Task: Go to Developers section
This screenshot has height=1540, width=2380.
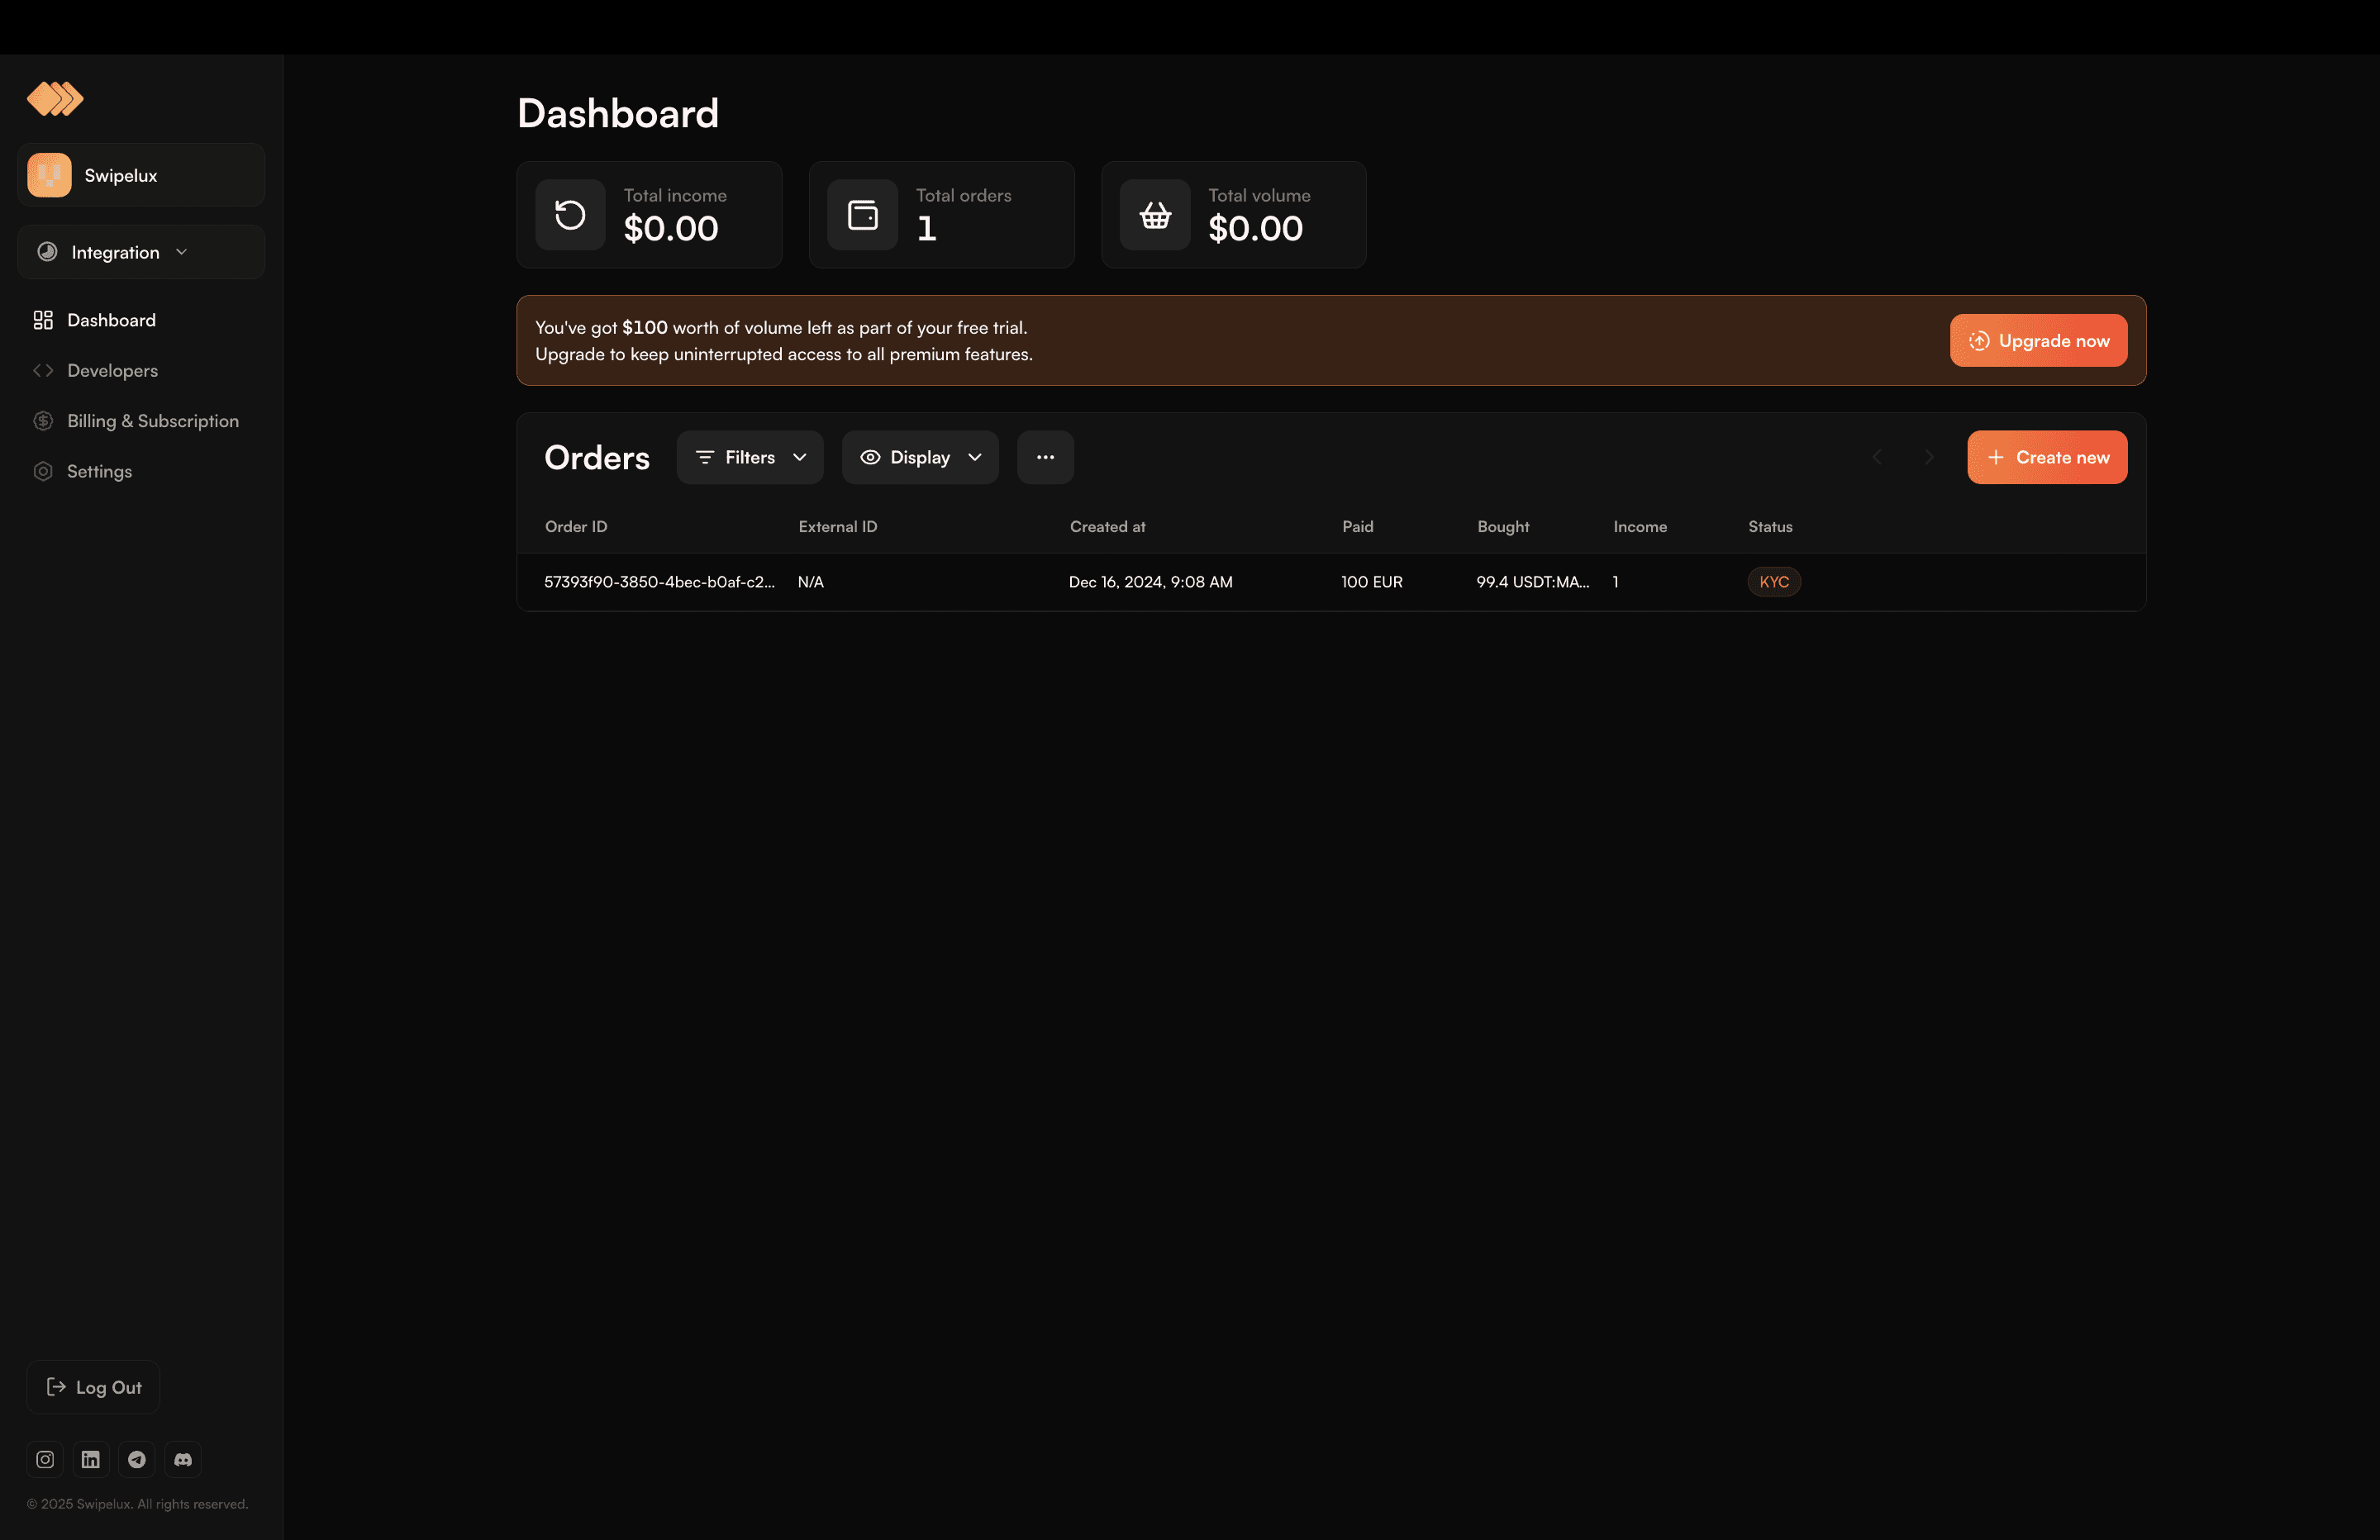Action: (x=112, y=370)
